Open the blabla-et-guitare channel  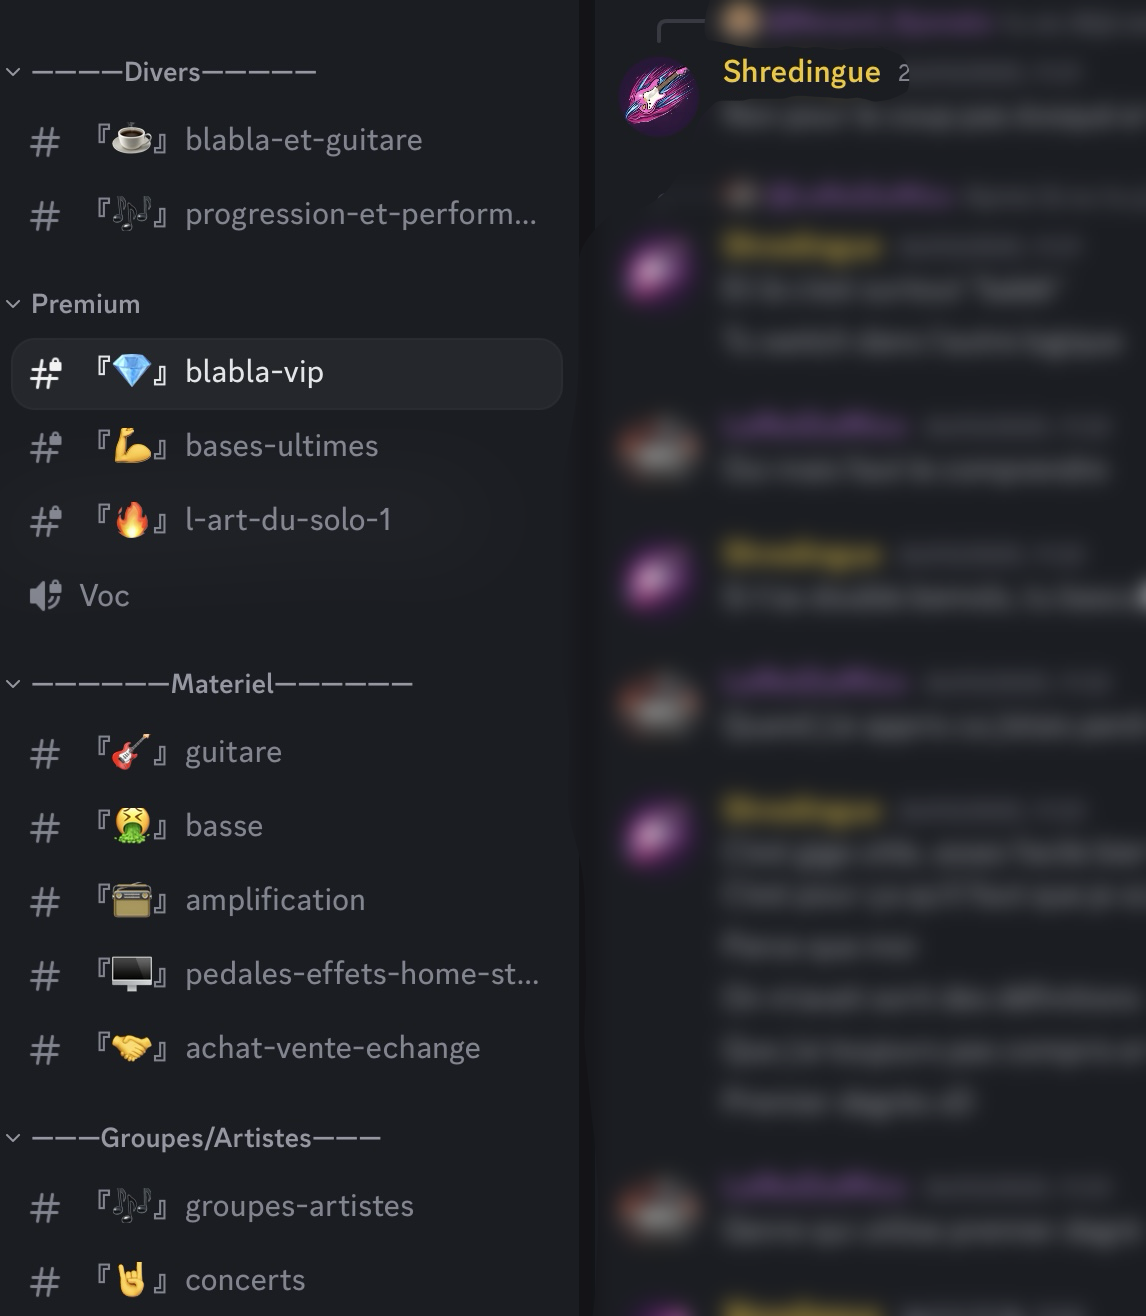point(286,140)
